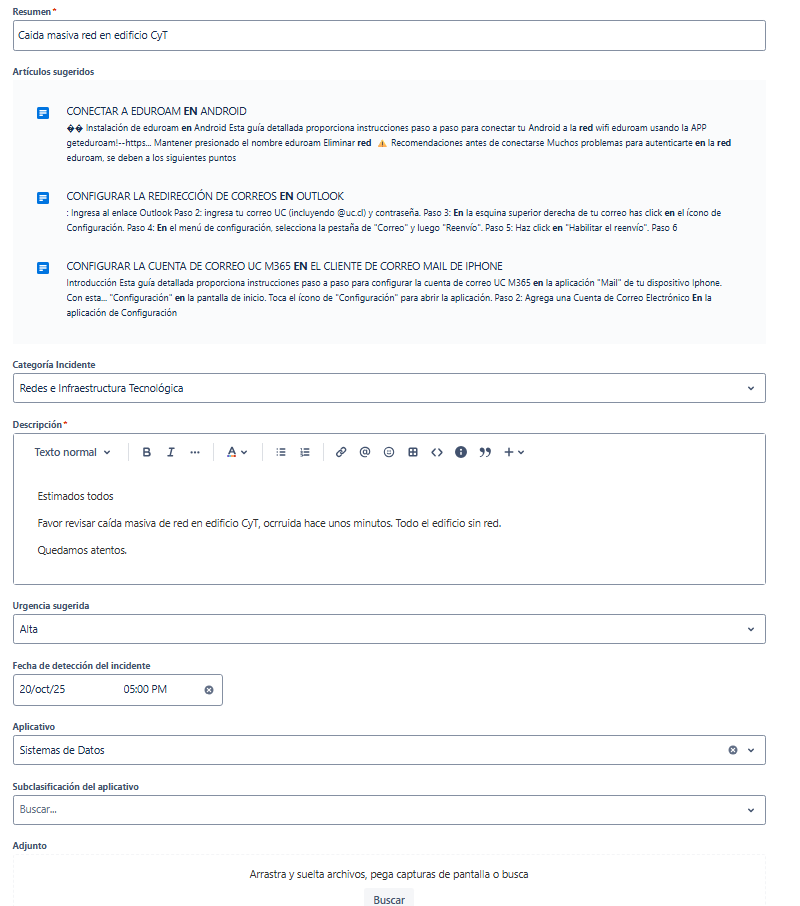Toggle italic formatting in description editor
The width and height of the screenshot is (800, 906).
(171, 452)
